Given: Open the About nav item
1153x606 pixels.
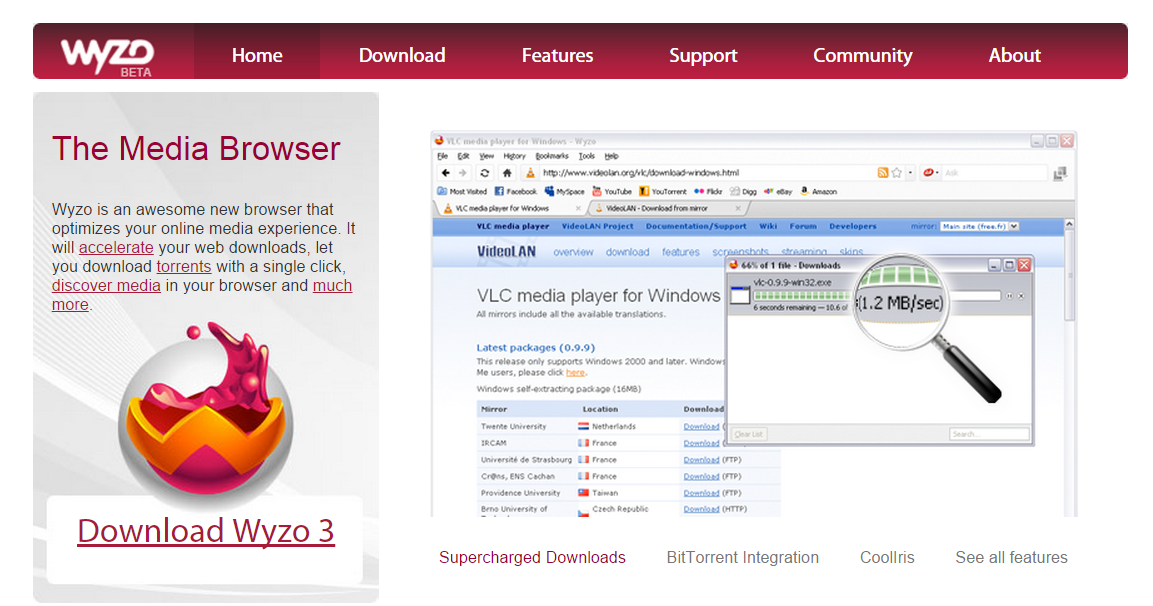Looking at the screenshot, I should point(1014,55).
